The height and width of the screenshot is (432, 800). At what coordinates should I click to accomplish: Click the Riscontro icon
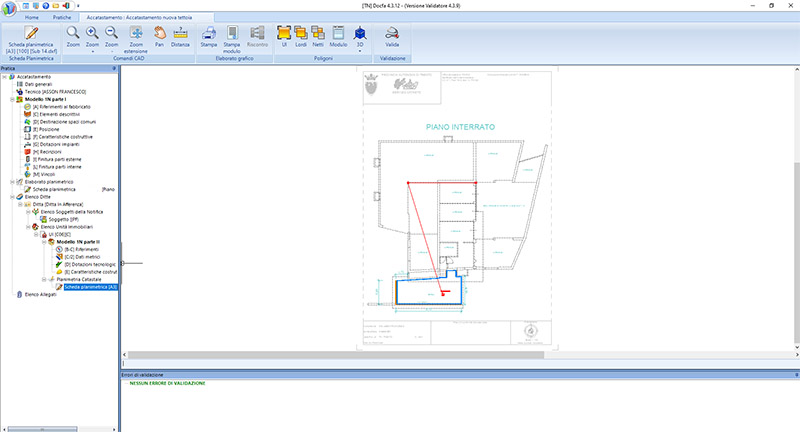[x=257, y=36]
